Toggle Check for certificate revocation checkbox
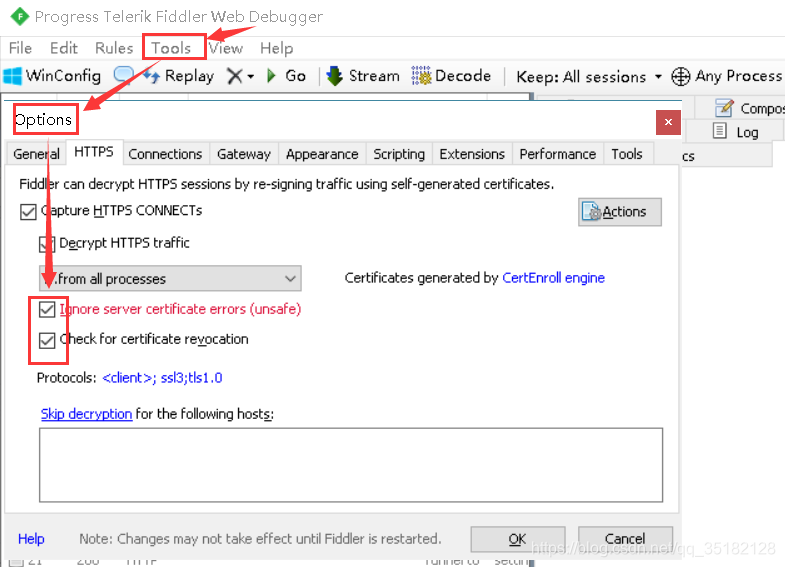This screenshot has width=785, height=567. click(x=47, y=341)
